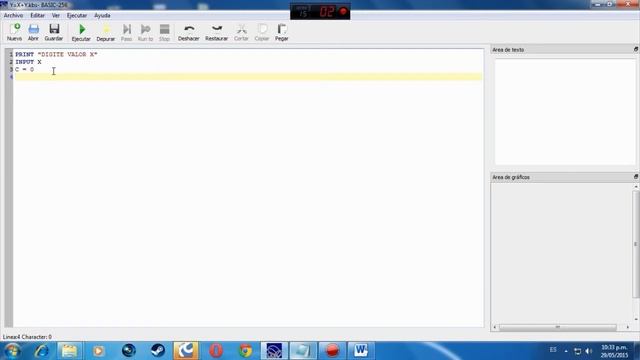Open Microsoft Word from the taskbar
This screenshot has height=360, width=640.
pyautogui.click(x=361, y=351)
